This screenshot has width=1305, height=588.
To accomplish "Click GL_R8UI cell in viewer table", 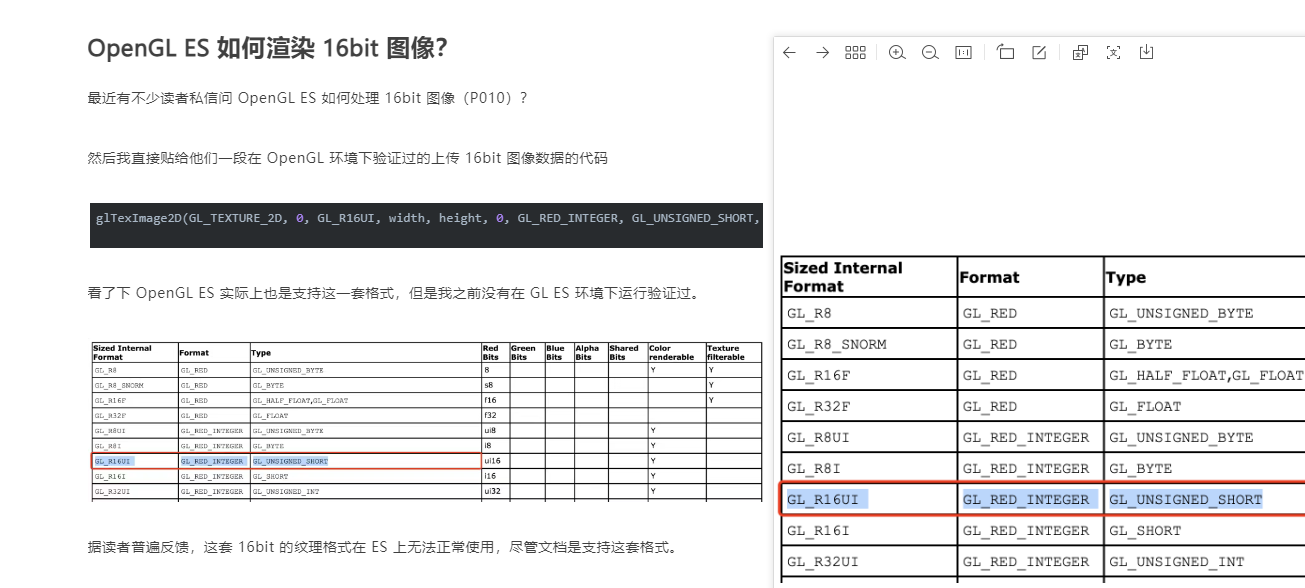I will 869,437.
